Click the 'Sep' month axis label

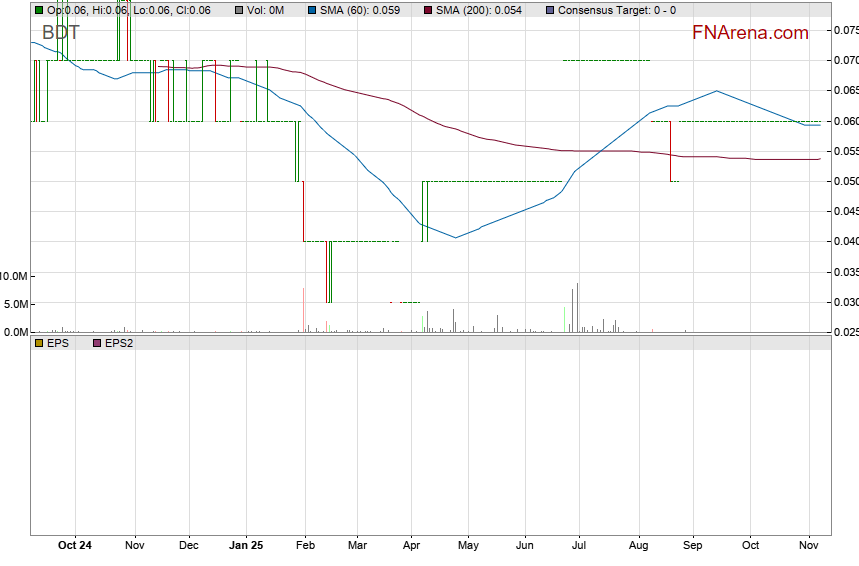(692, 546)
